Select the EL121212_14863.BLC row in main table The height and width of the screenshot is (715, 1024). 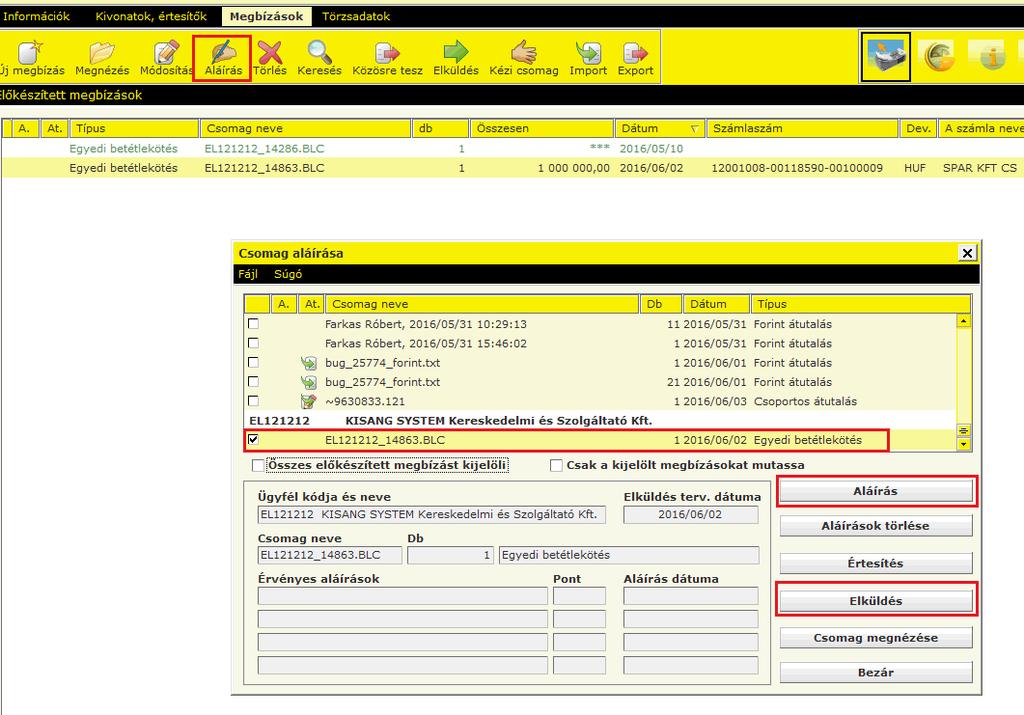pyautogui.click(x=512, y=168)
